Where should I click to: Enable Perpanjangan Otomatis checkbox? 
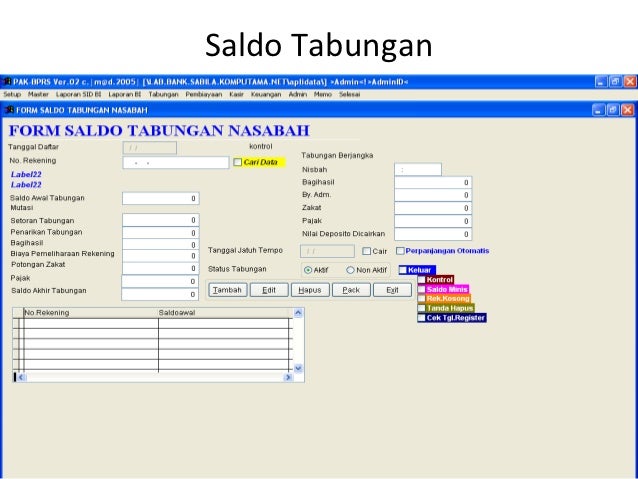click(400, 251)
